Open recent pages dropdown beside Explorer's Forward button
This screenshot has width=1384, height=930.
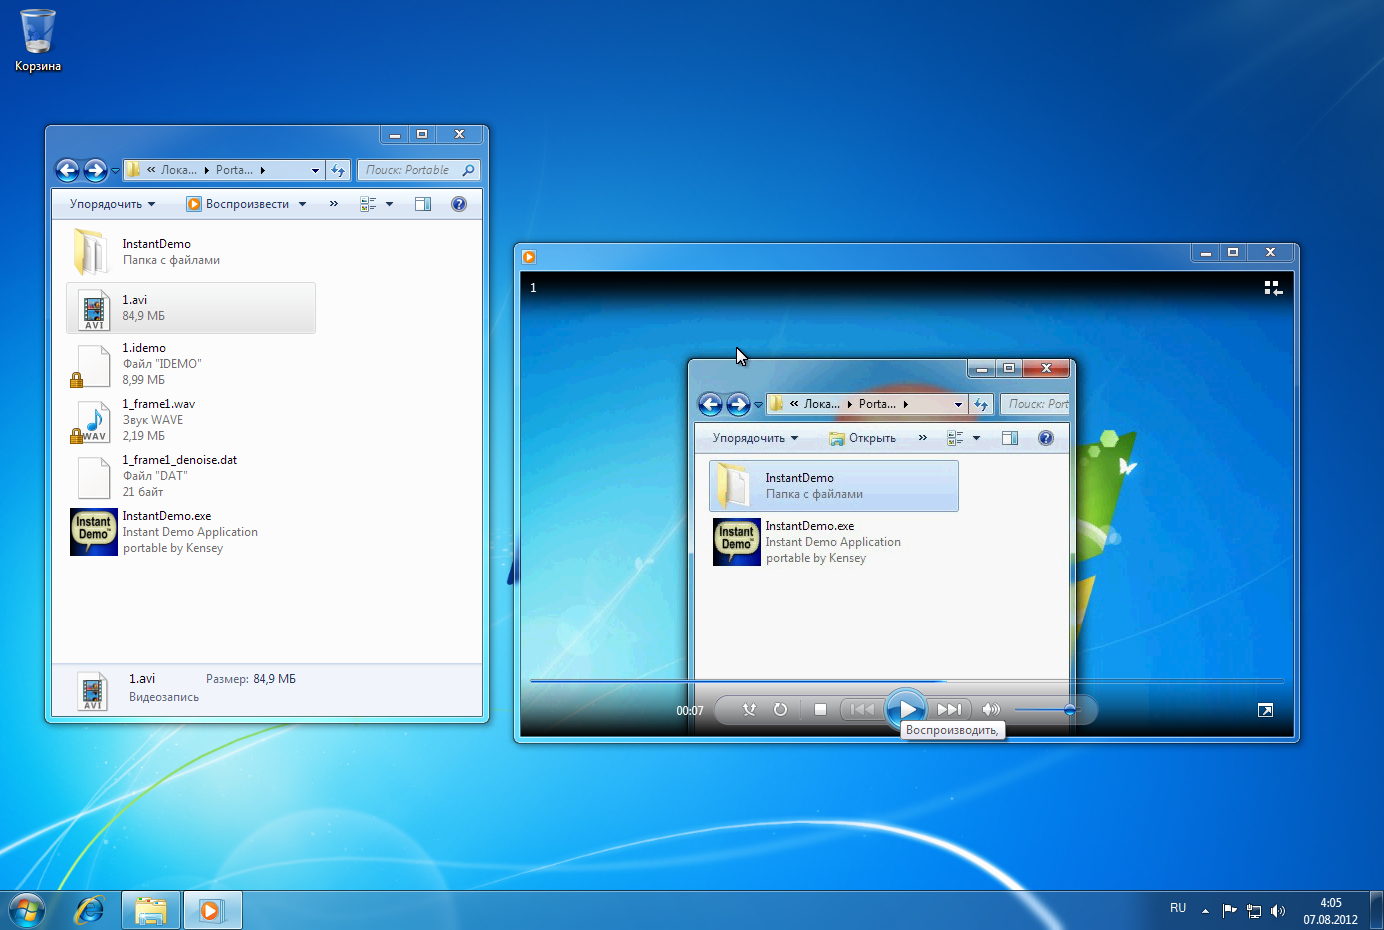[x=115, y=171]
